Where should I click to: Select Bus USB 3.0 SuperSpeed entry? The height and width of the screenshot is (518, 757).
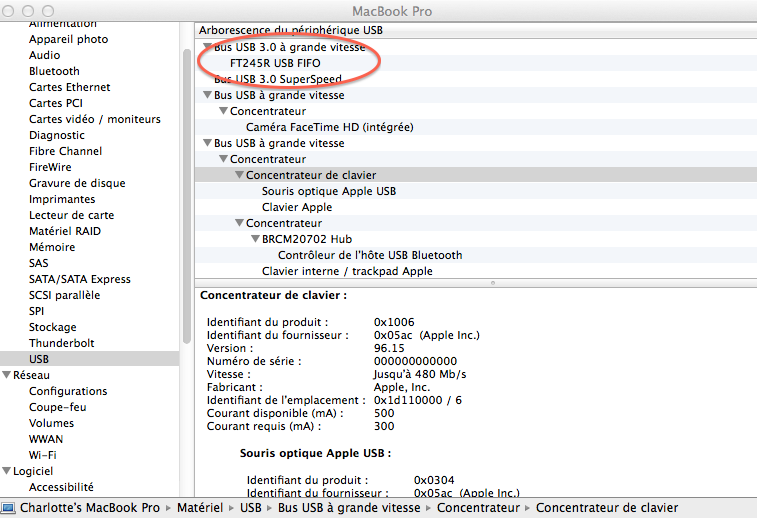[291, 79]
